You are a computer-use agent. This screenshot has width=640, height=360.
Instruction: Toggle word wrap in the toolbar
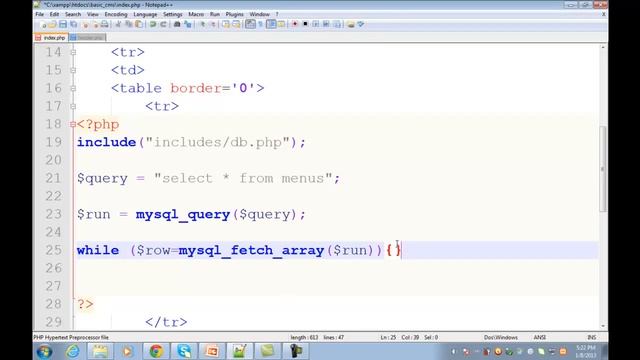(x=250, y=24)
